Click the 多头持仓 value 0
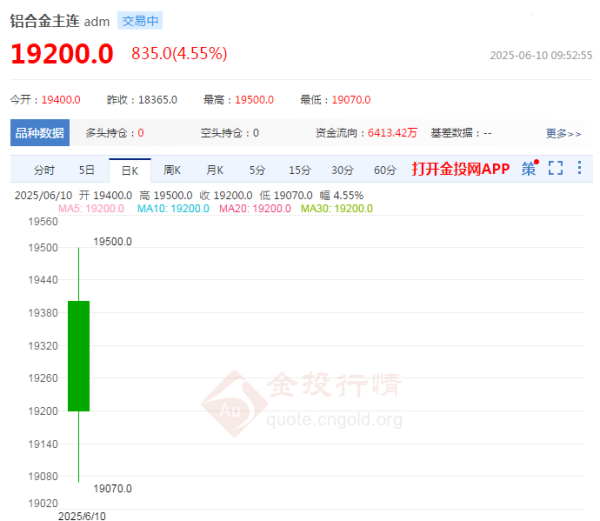 coord(141,133)
